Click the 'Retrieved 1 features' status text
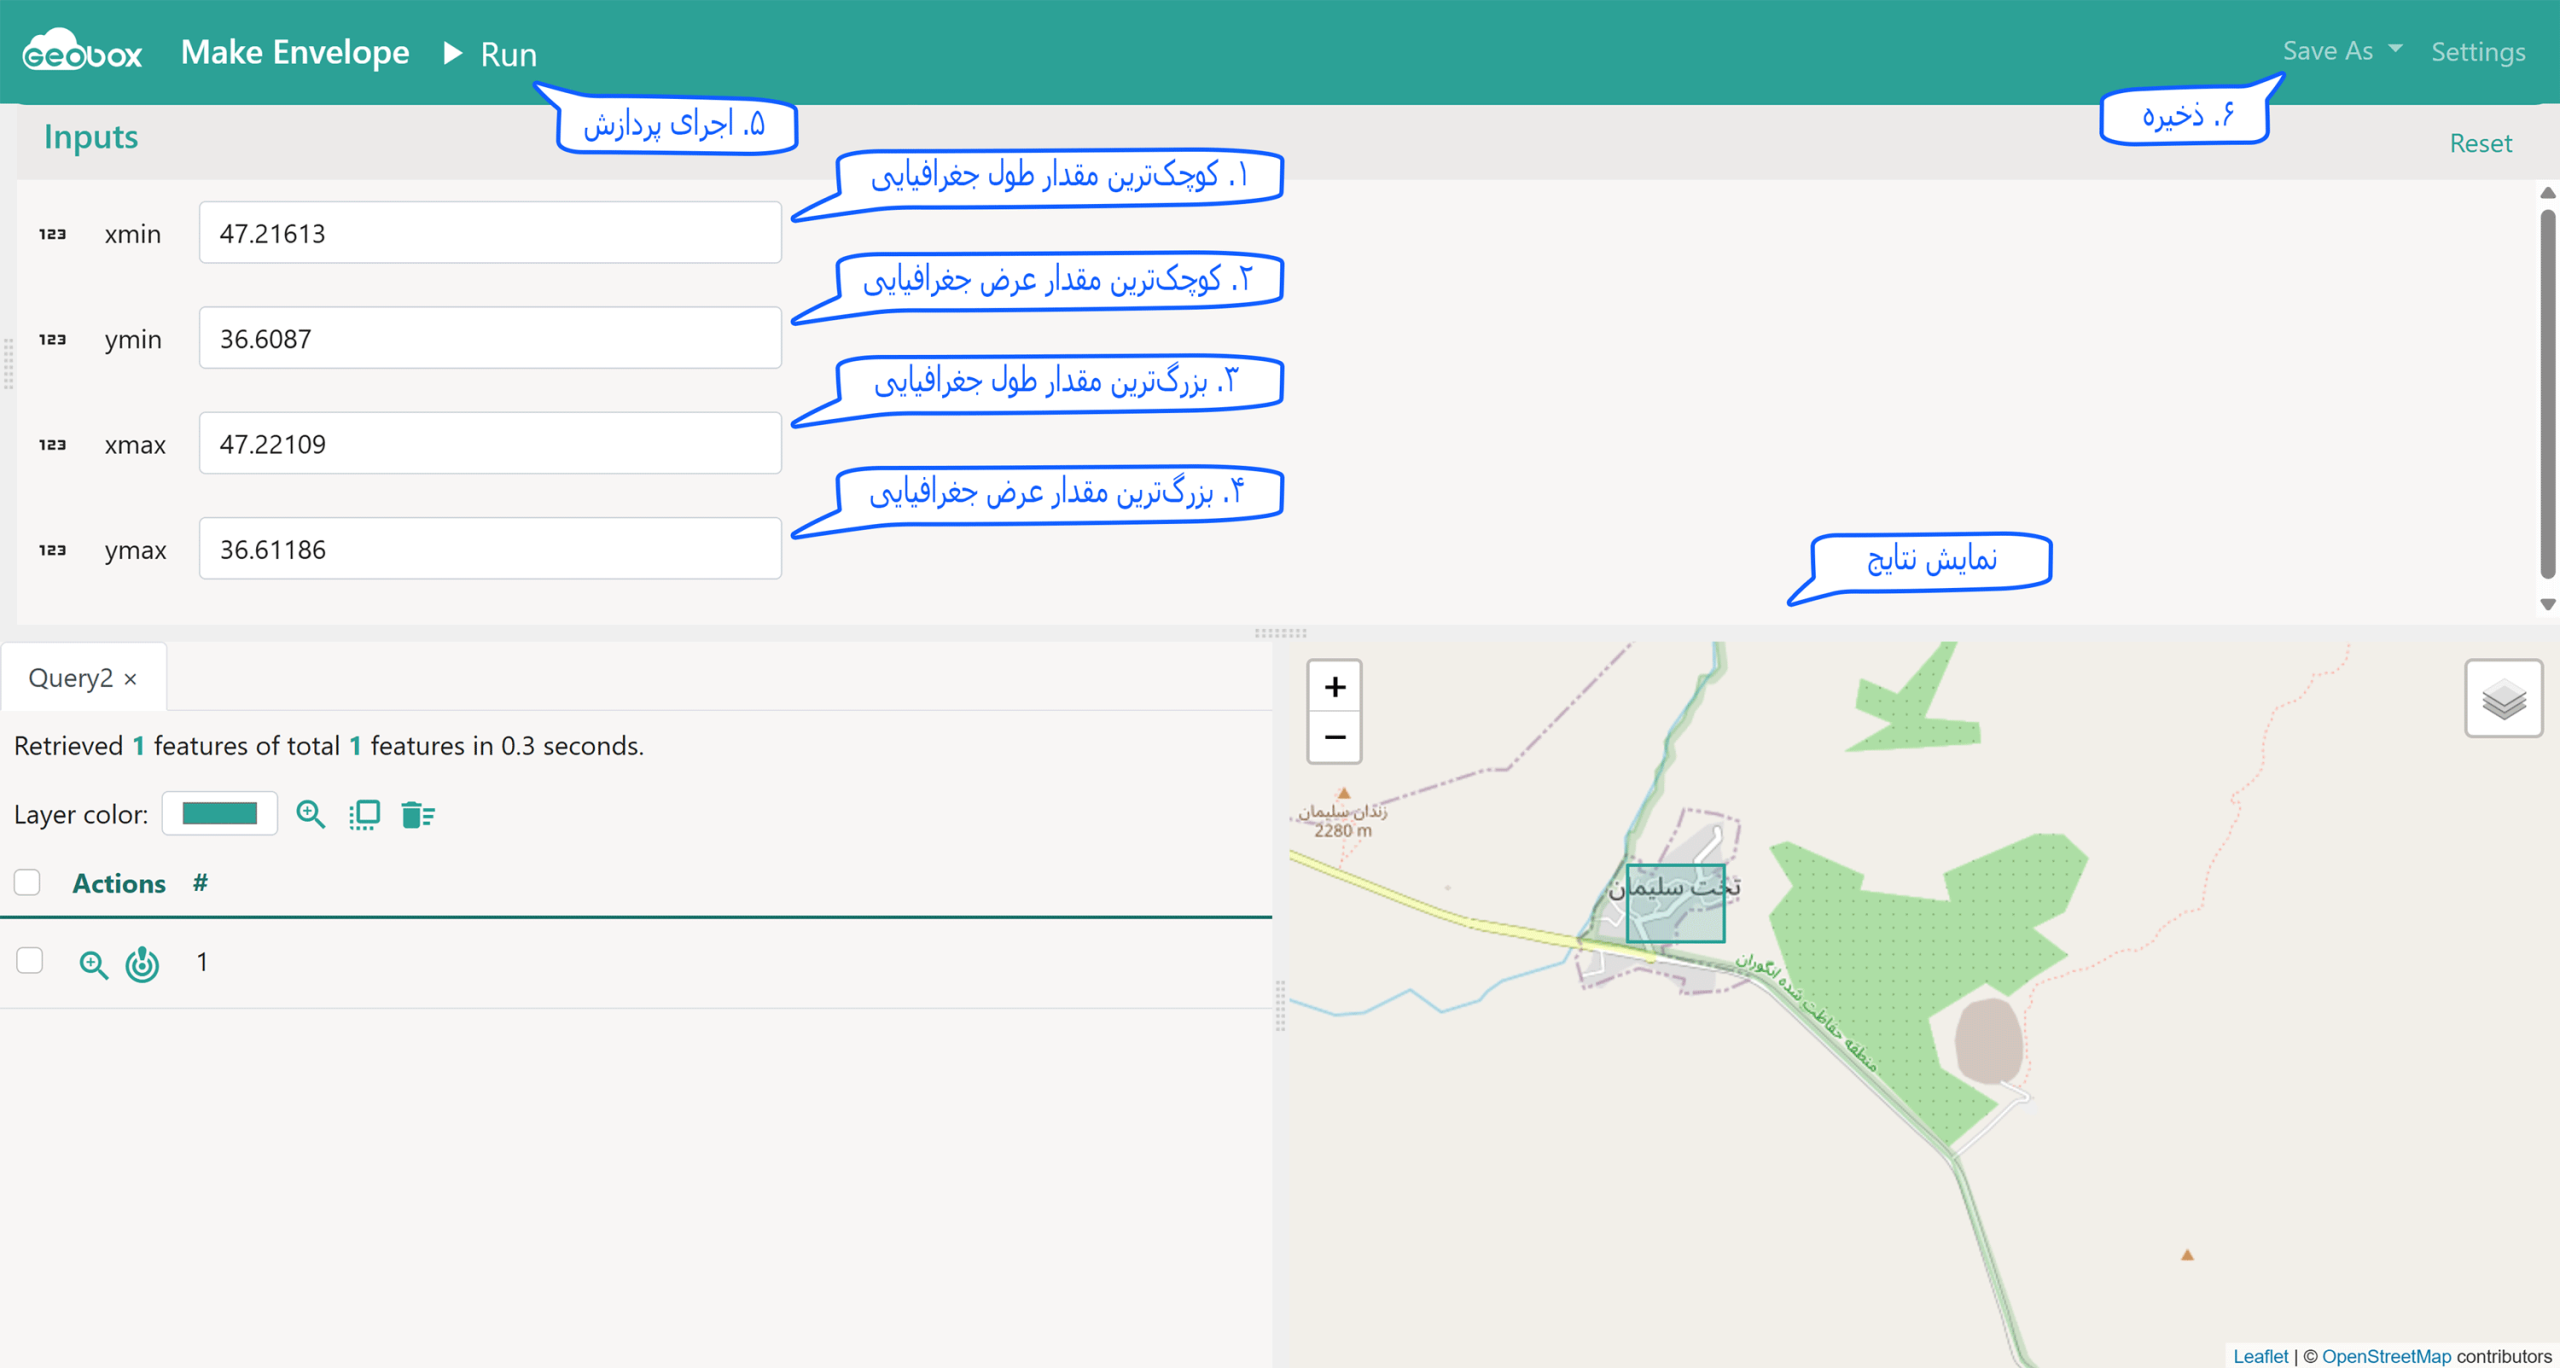 tap(329, 746)
